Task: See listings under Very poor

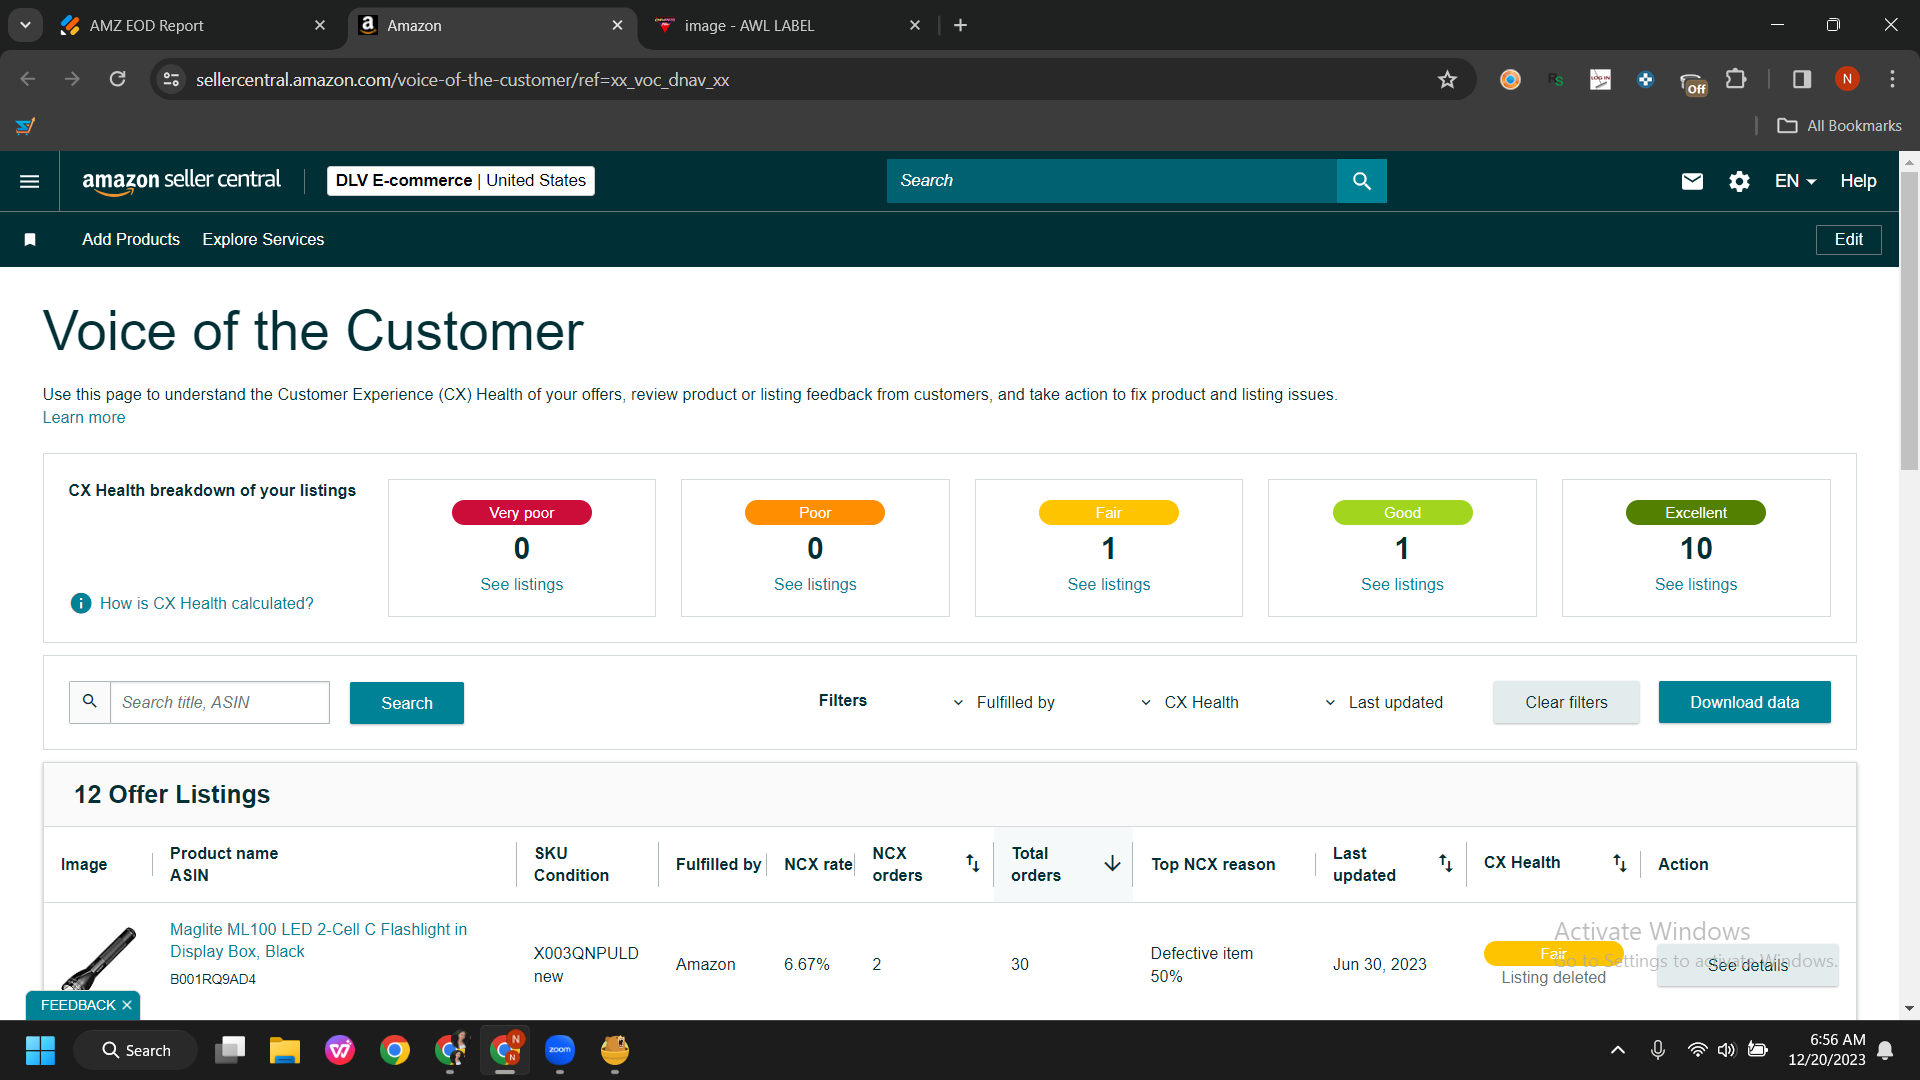Action: point(522,584)
